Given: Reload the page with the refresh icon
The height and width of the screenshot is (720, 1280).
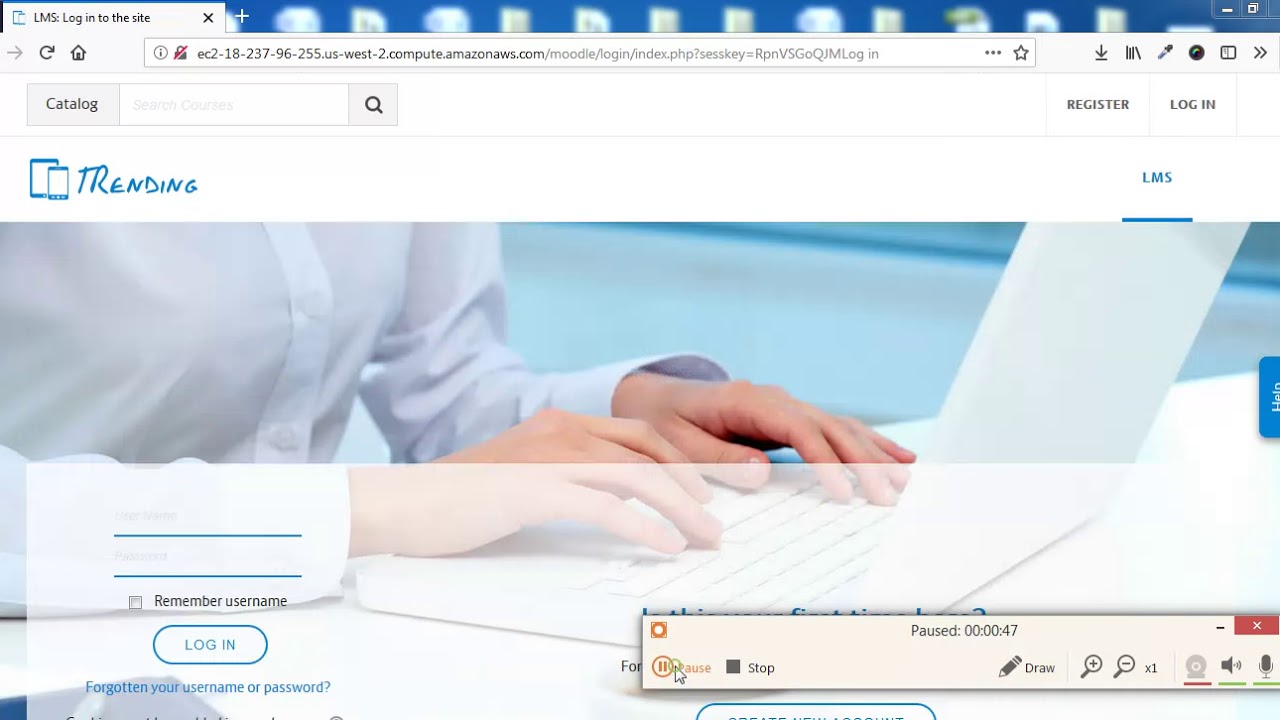Looking at the screenshot, I should [x=47, y=53].
